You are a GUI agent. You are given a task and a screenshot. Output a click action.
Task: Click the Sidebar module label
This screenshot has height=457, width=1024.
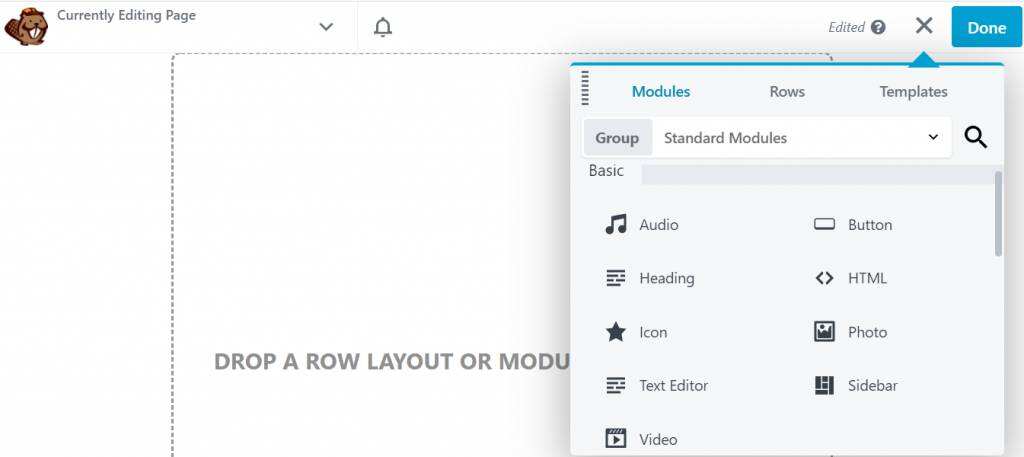point(872,386)
